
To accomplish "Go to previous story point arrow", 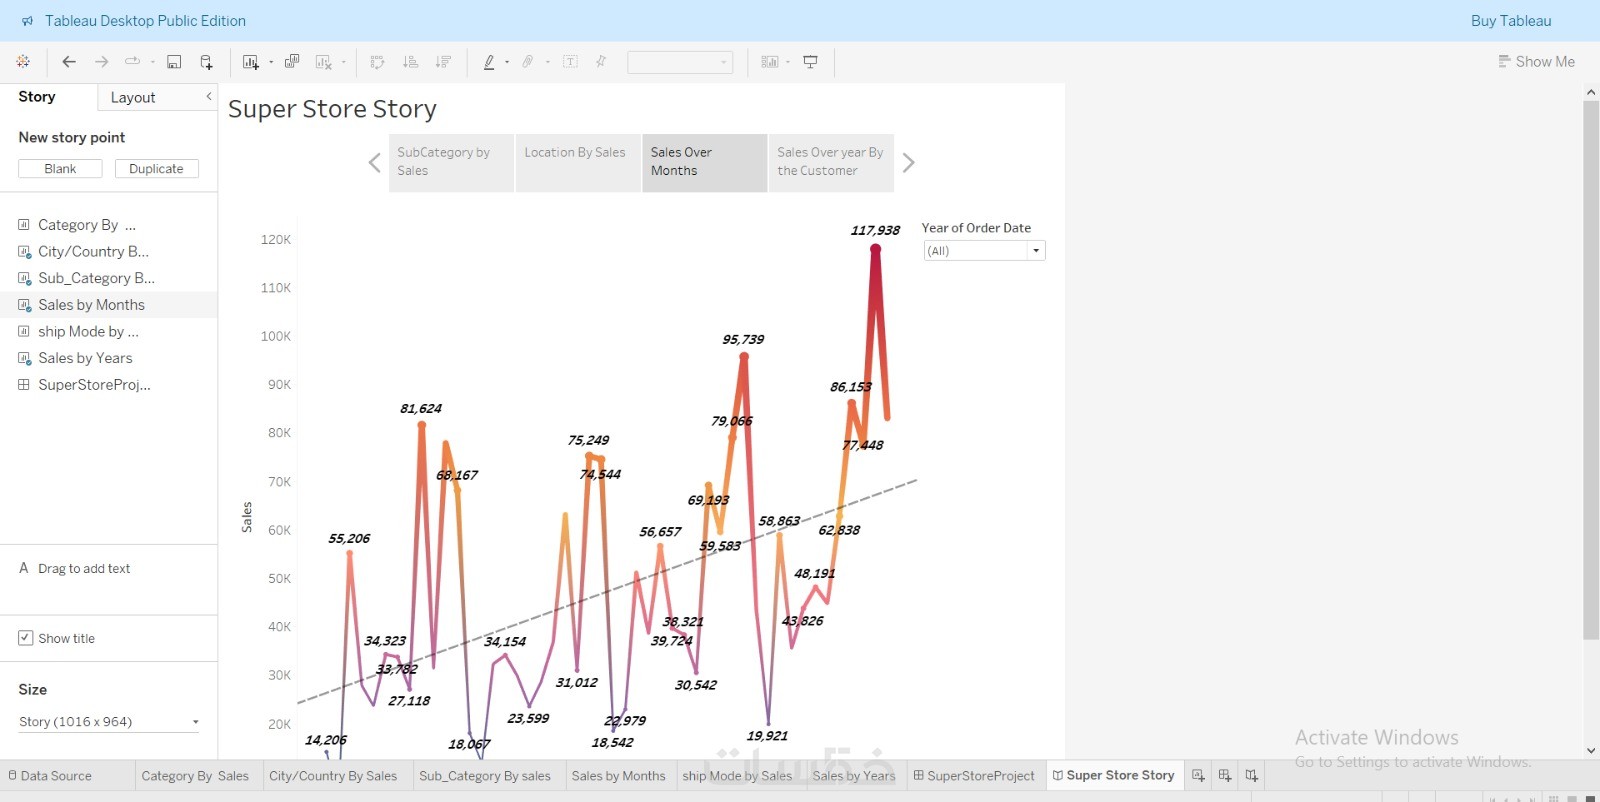I will (x=374, y=162).
